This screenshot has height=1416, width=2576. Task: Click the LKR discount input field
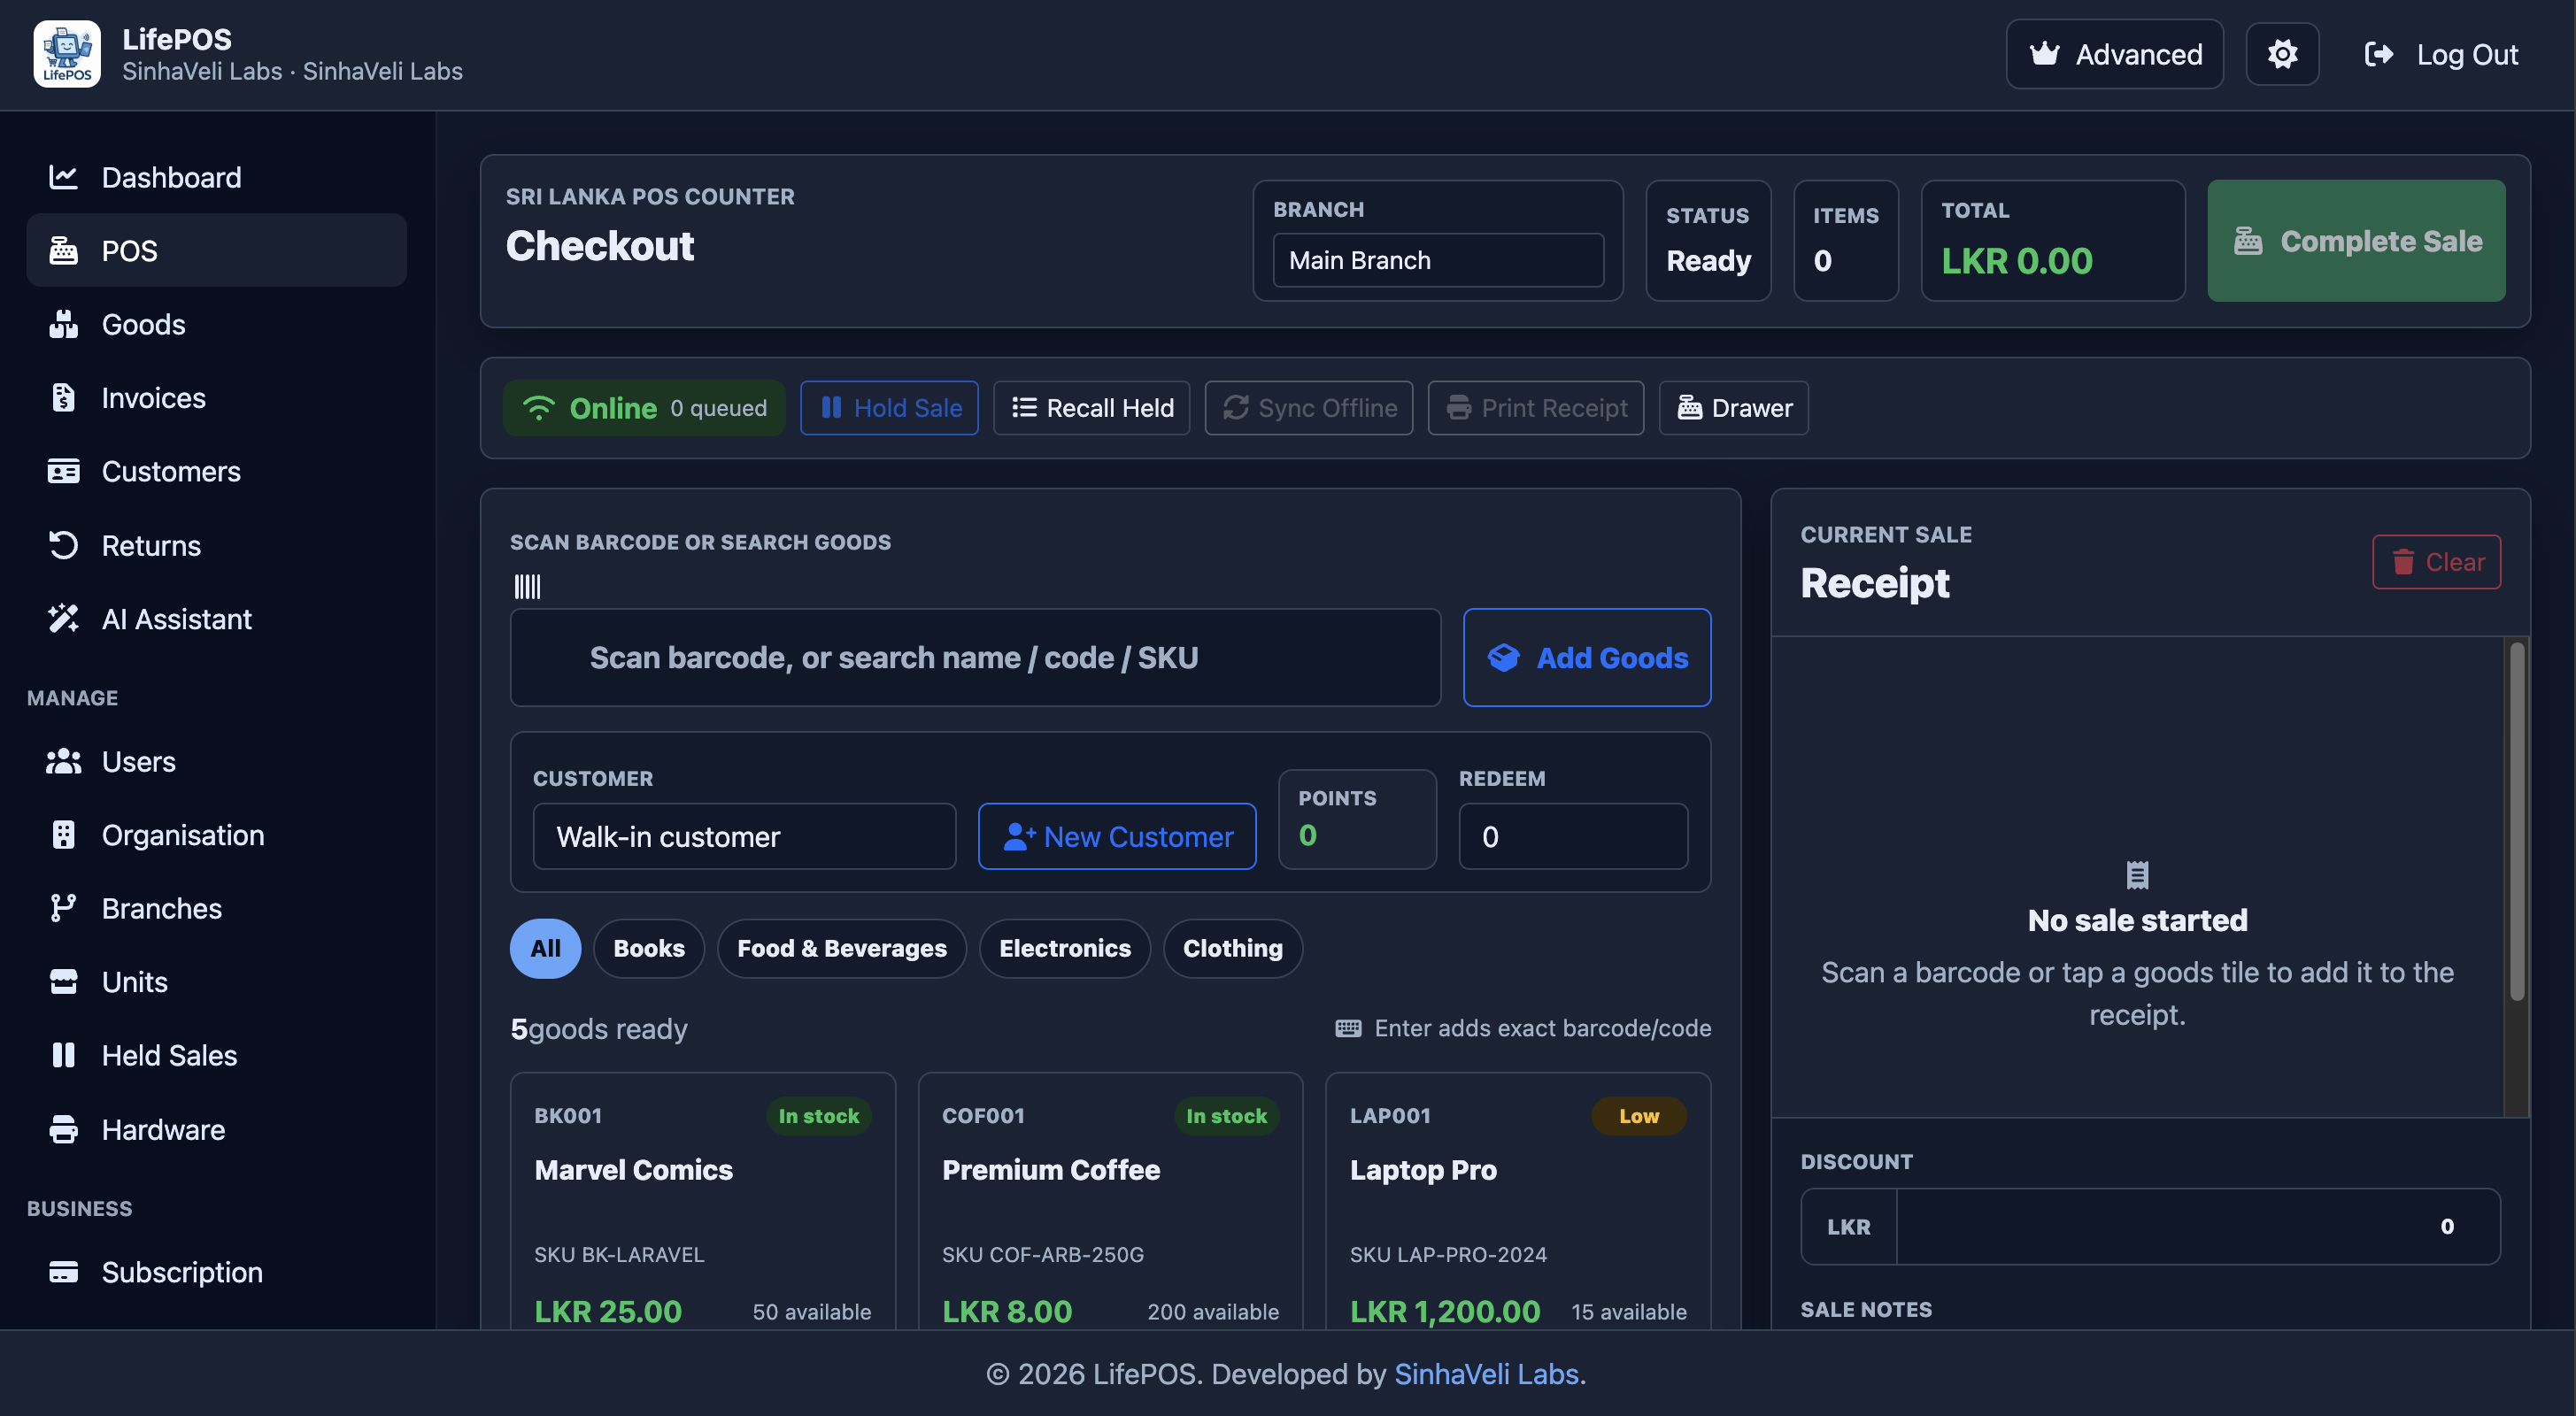pyautogui.click(x=2198, y=1226)
